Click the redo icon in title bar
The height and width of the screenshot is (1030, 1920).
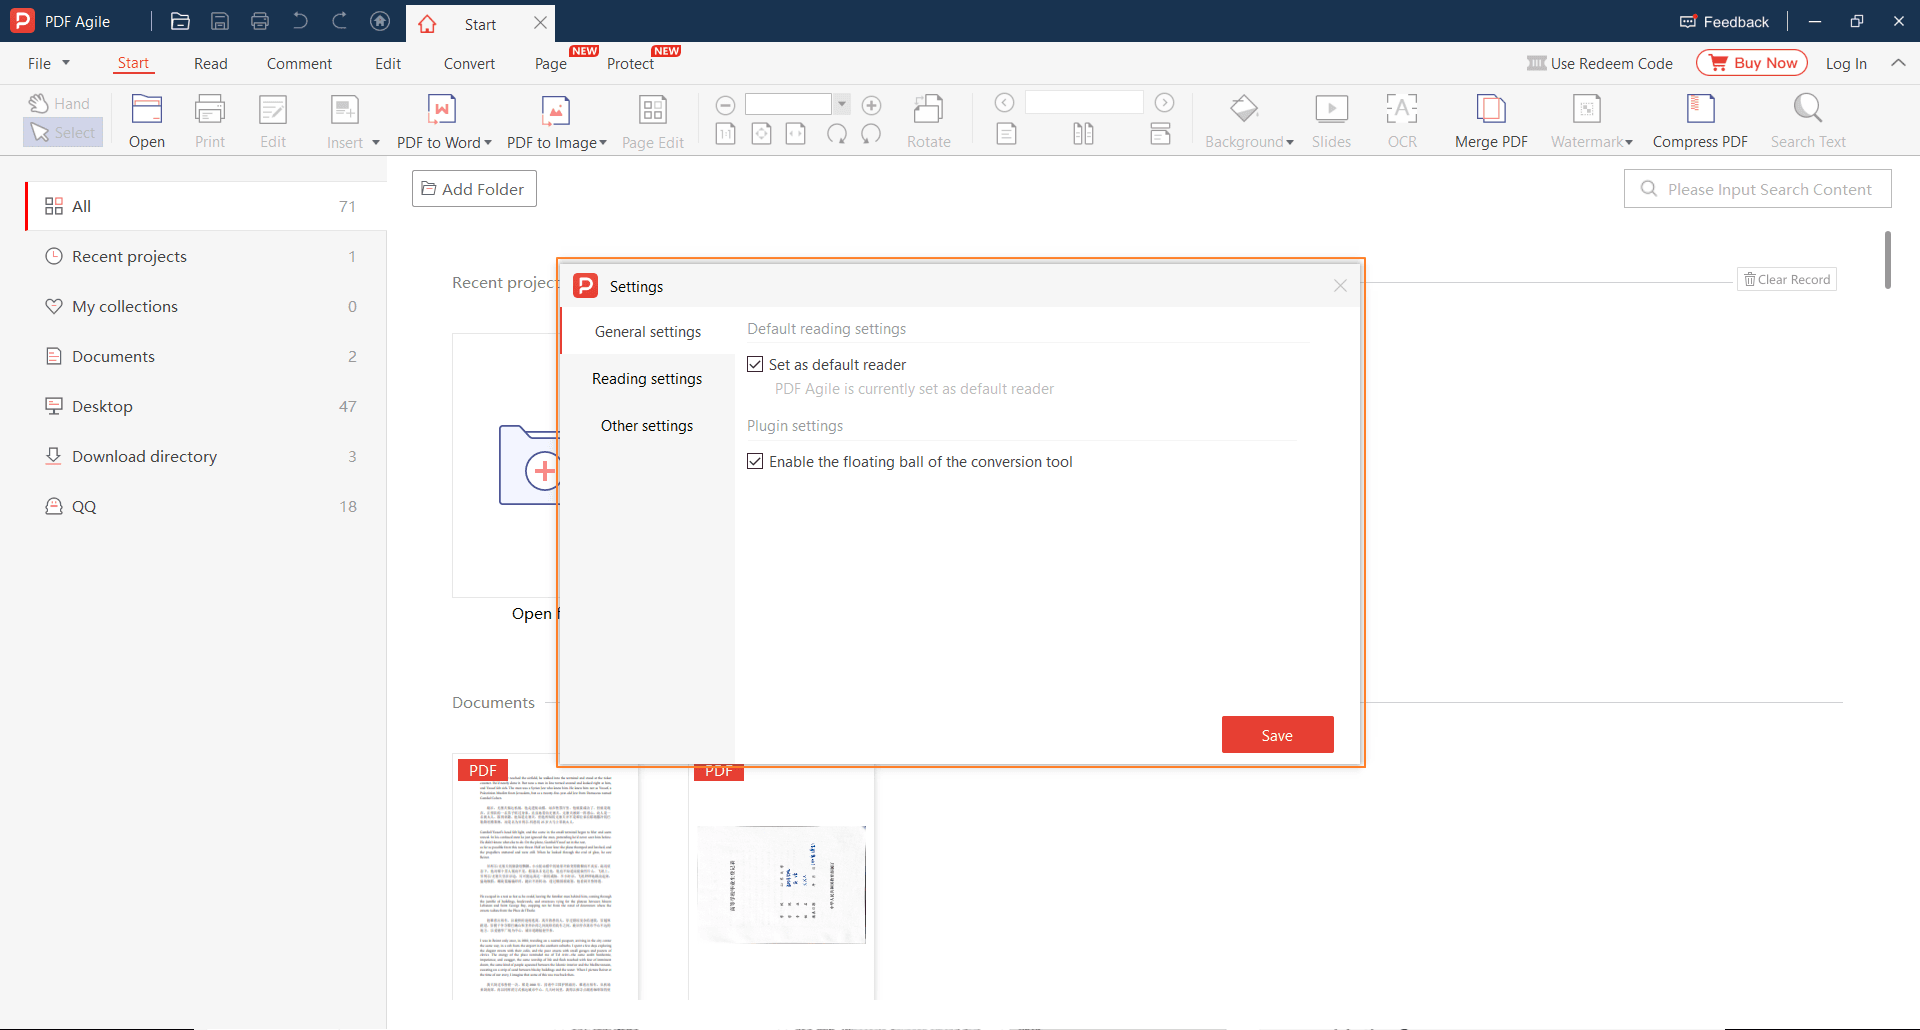(340, 21)
